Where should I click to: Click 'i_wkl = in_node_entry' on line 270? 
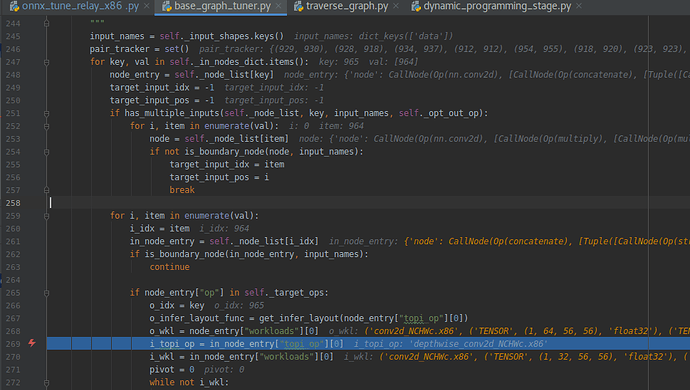242,357
